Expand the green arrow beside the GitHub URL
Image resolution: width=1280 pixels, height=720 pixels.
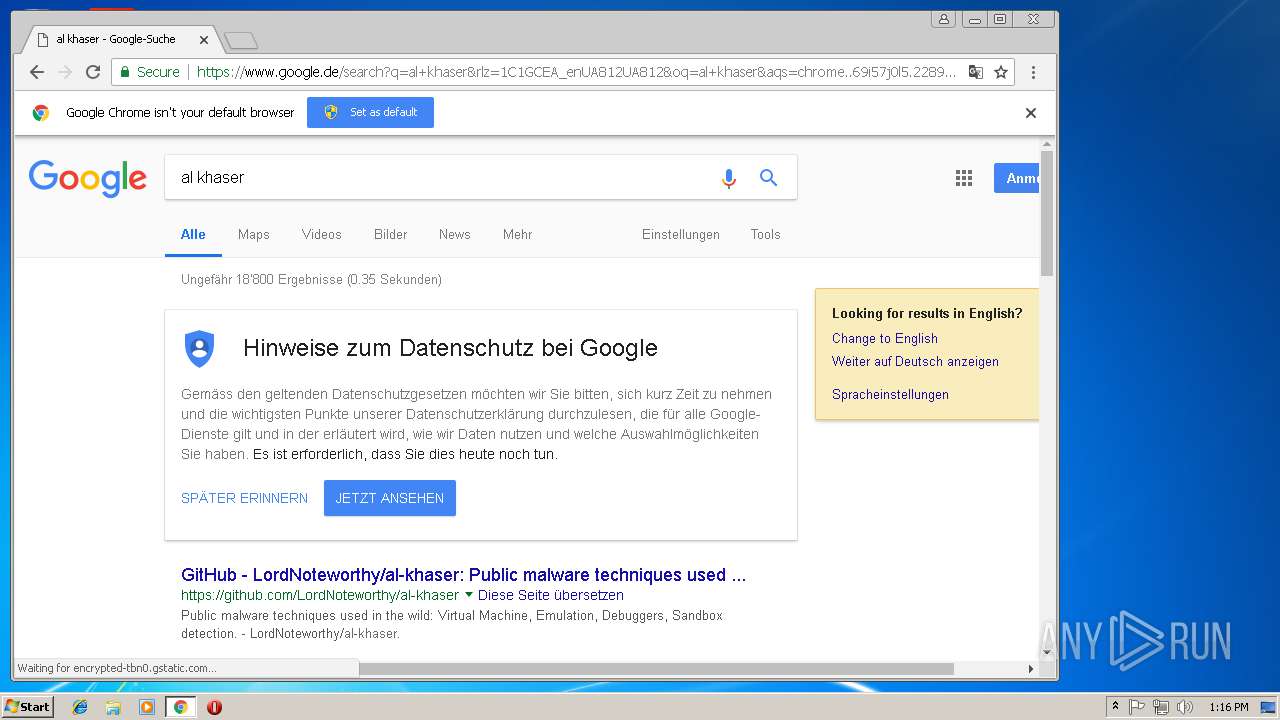(x=468, y=595)
